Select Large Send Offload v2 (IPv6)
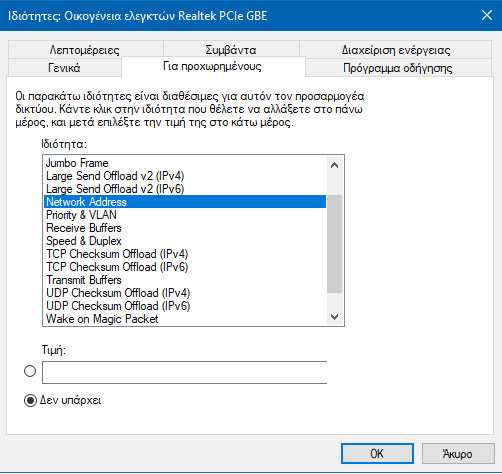The image size is (502, 474). tap(185, 189)
